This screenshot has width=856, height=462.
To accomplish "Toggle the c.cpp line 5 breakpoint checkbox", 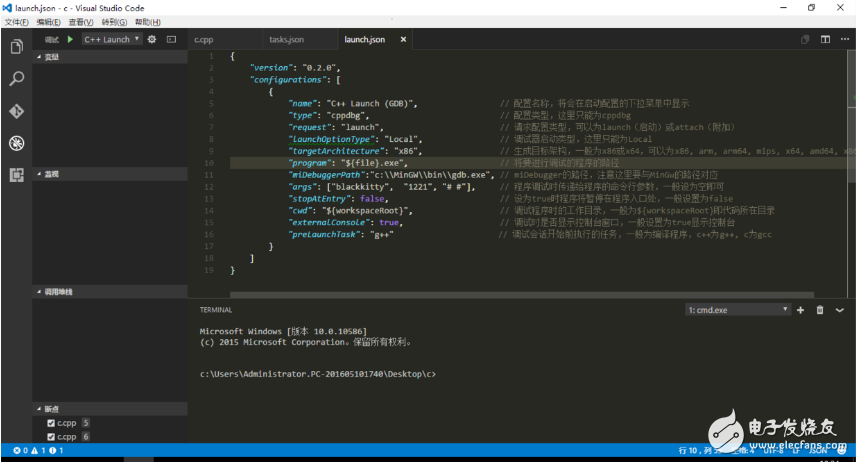I will pyautogui.click(x=51, y=423).
